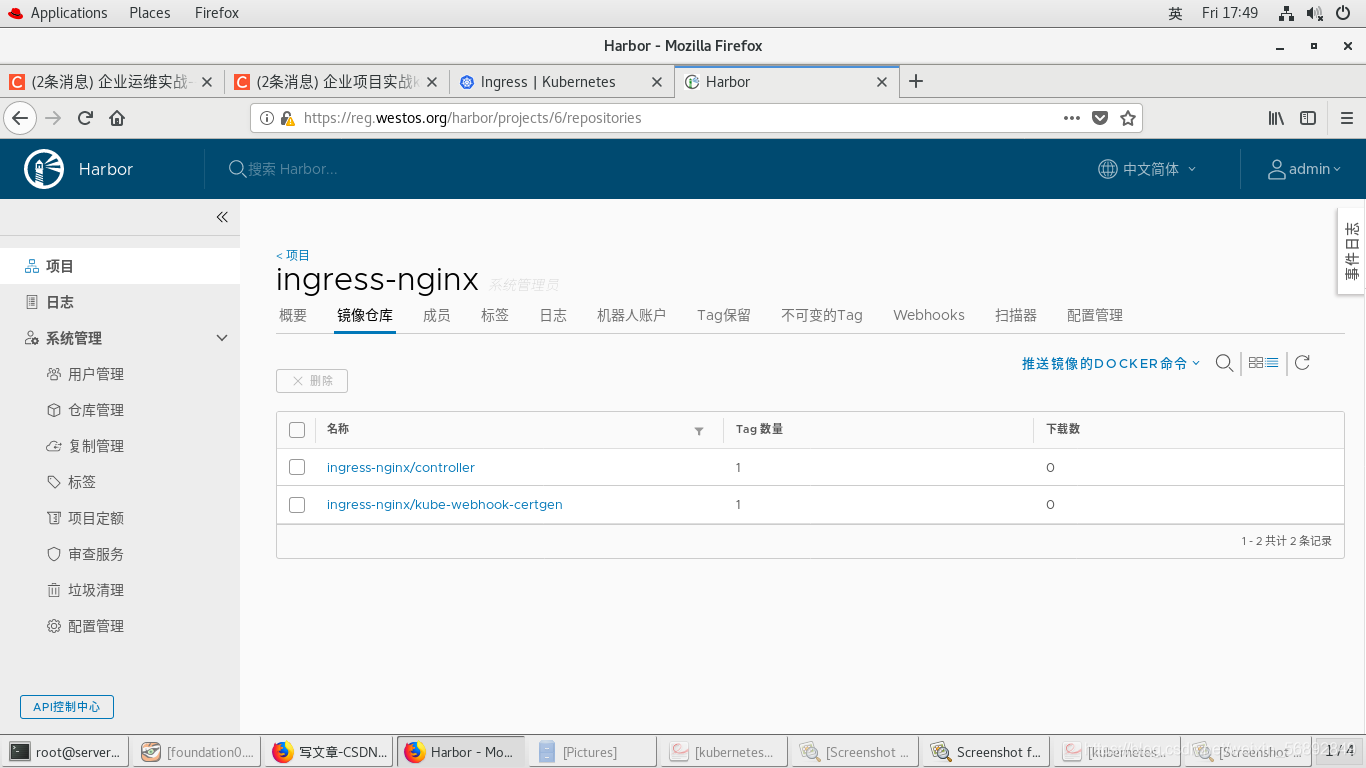Open Firefox hamburger menu

tap(1346, 118)
